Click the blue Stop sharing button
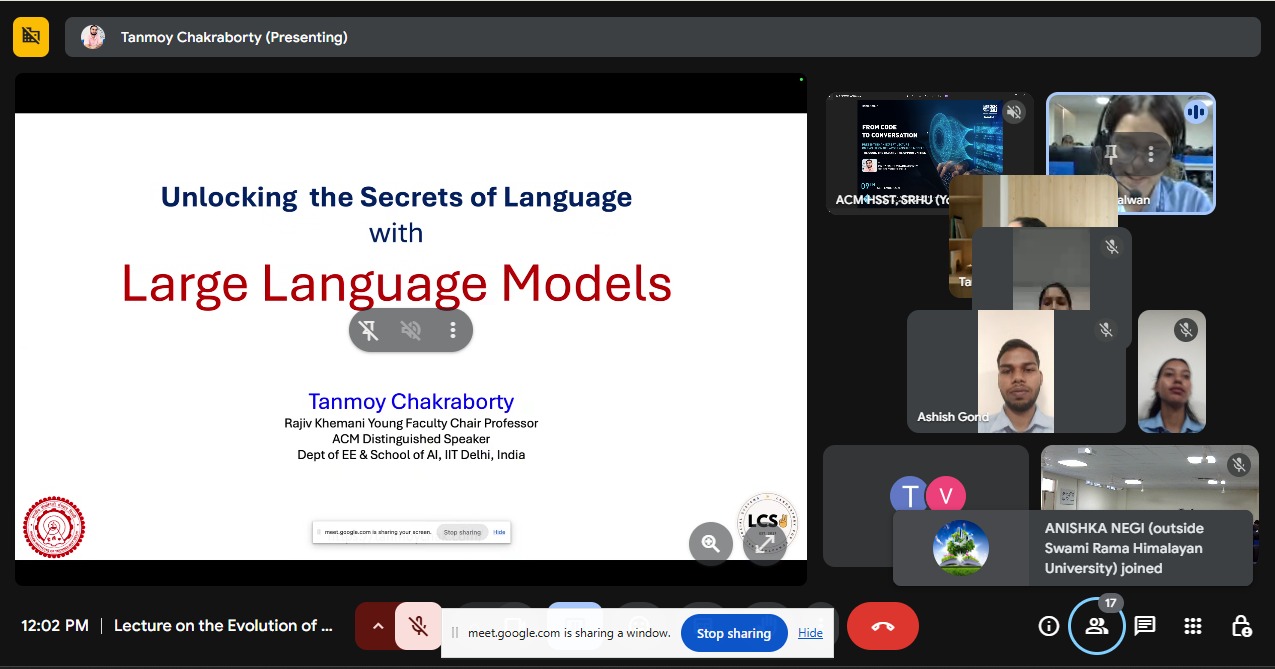Image resolution: width=1275 pixels, height=669 pixels. click(x=733, y=633)
